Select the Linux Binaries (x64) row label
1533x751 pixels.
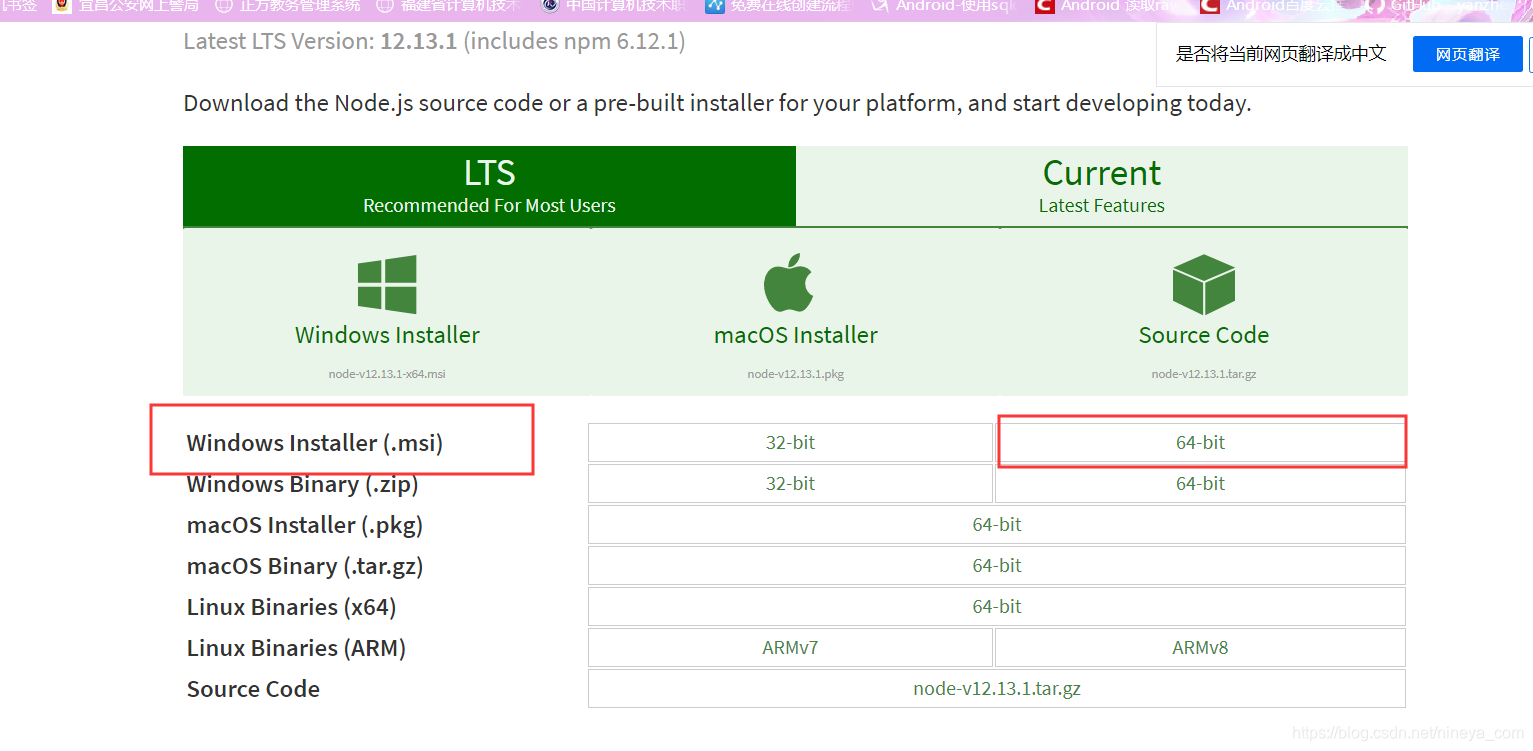pos(291,607)
